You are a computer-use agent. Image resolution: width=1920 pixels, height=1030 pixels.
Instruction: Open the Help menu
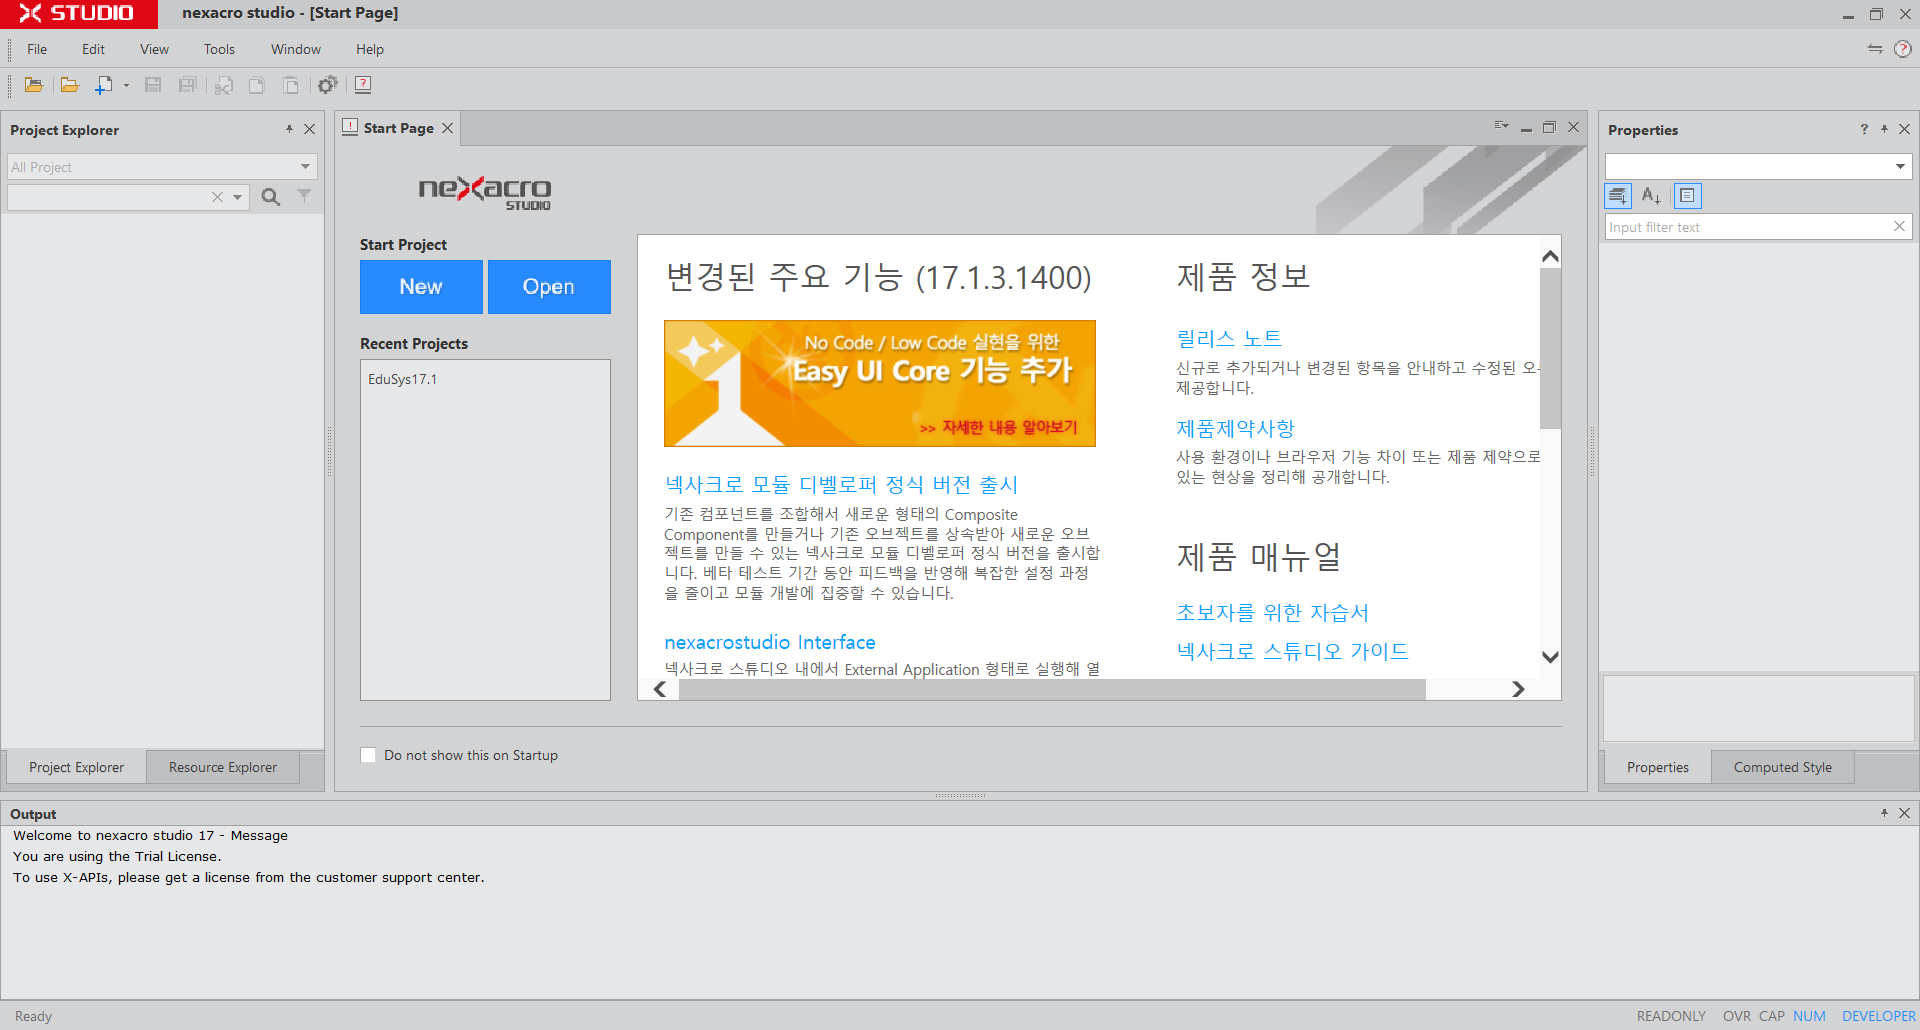(370, 49)
